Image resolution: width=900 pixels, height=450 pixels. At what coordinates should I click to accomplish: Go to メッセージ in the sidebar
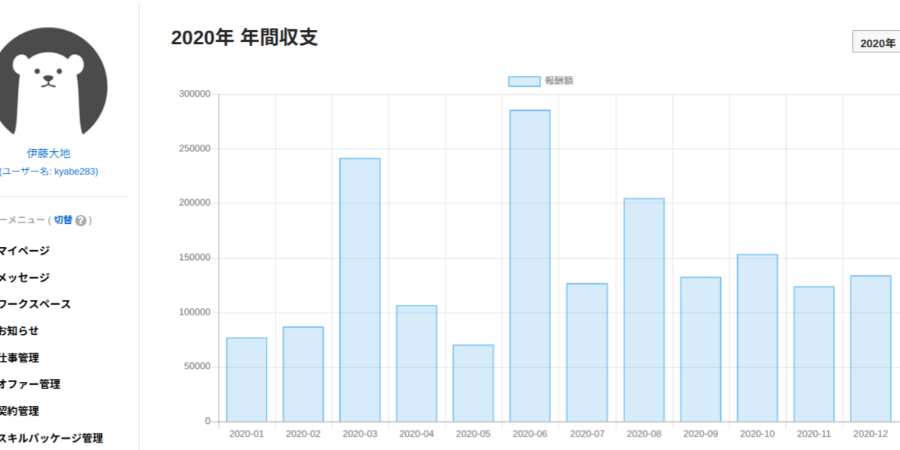pyautogui.click(x=24, y=278)
